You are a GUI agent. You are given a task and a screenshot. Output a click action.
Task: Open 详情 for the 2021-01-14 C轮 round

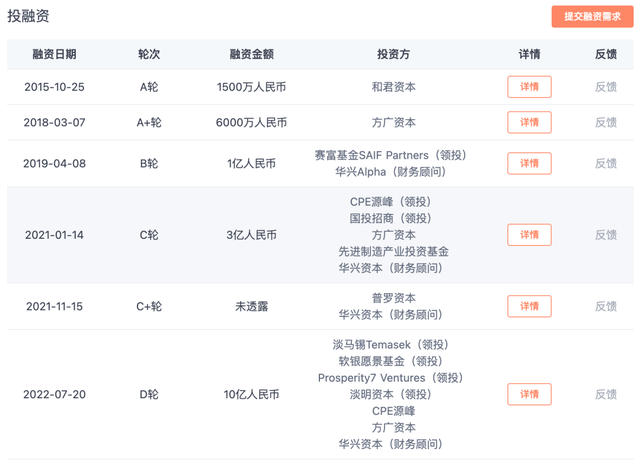click(529, 235)
